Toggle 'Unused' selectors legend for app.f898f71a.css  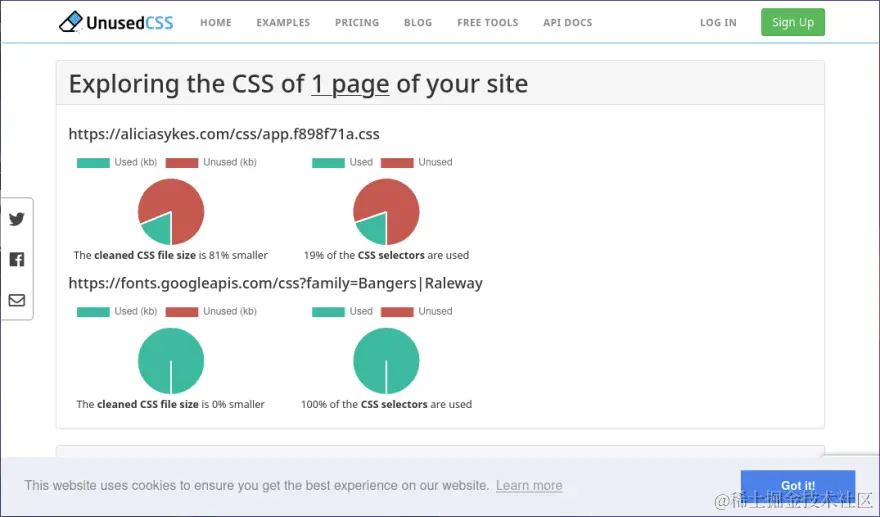416,162
